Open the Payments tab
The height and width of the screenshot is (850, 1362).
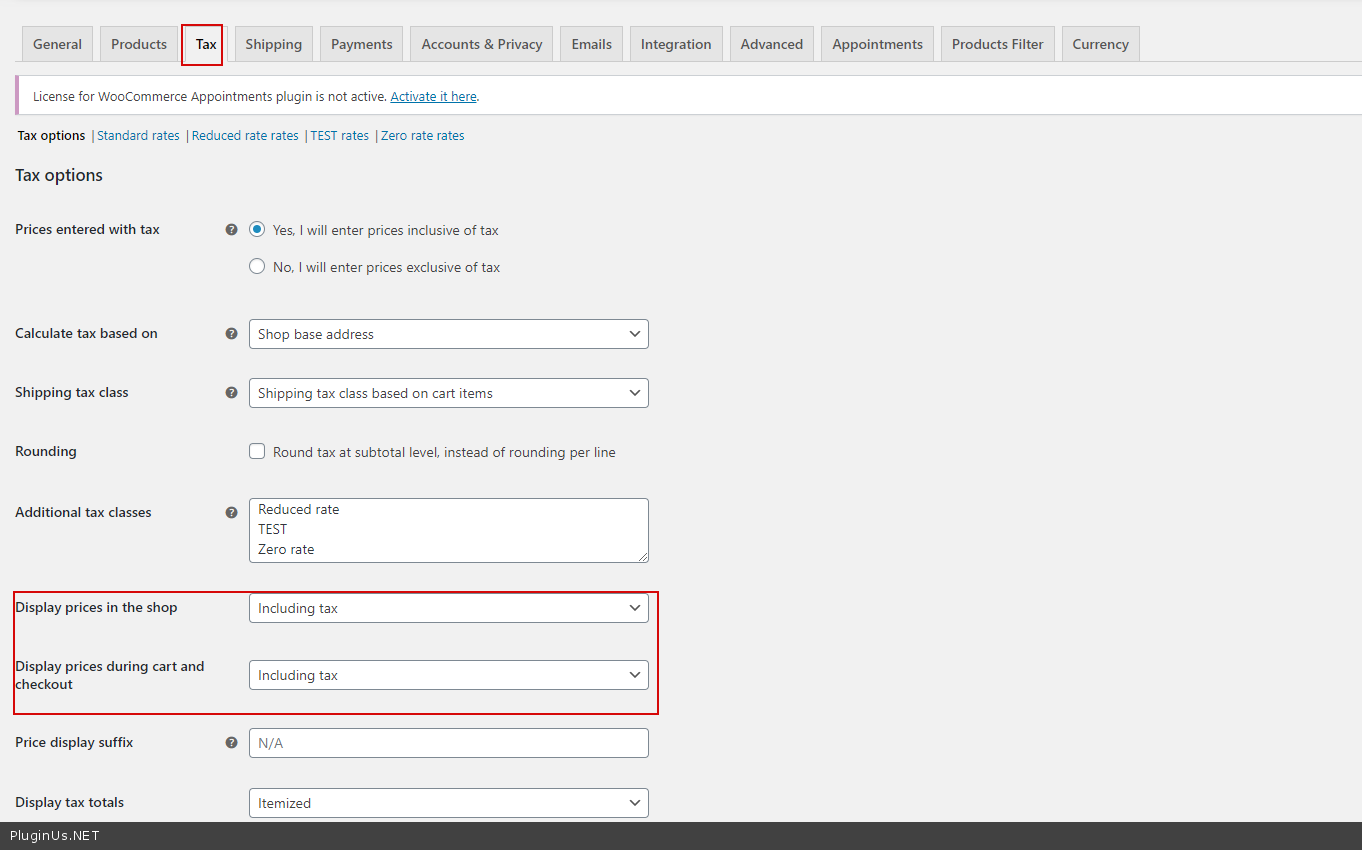pos(361,44)
